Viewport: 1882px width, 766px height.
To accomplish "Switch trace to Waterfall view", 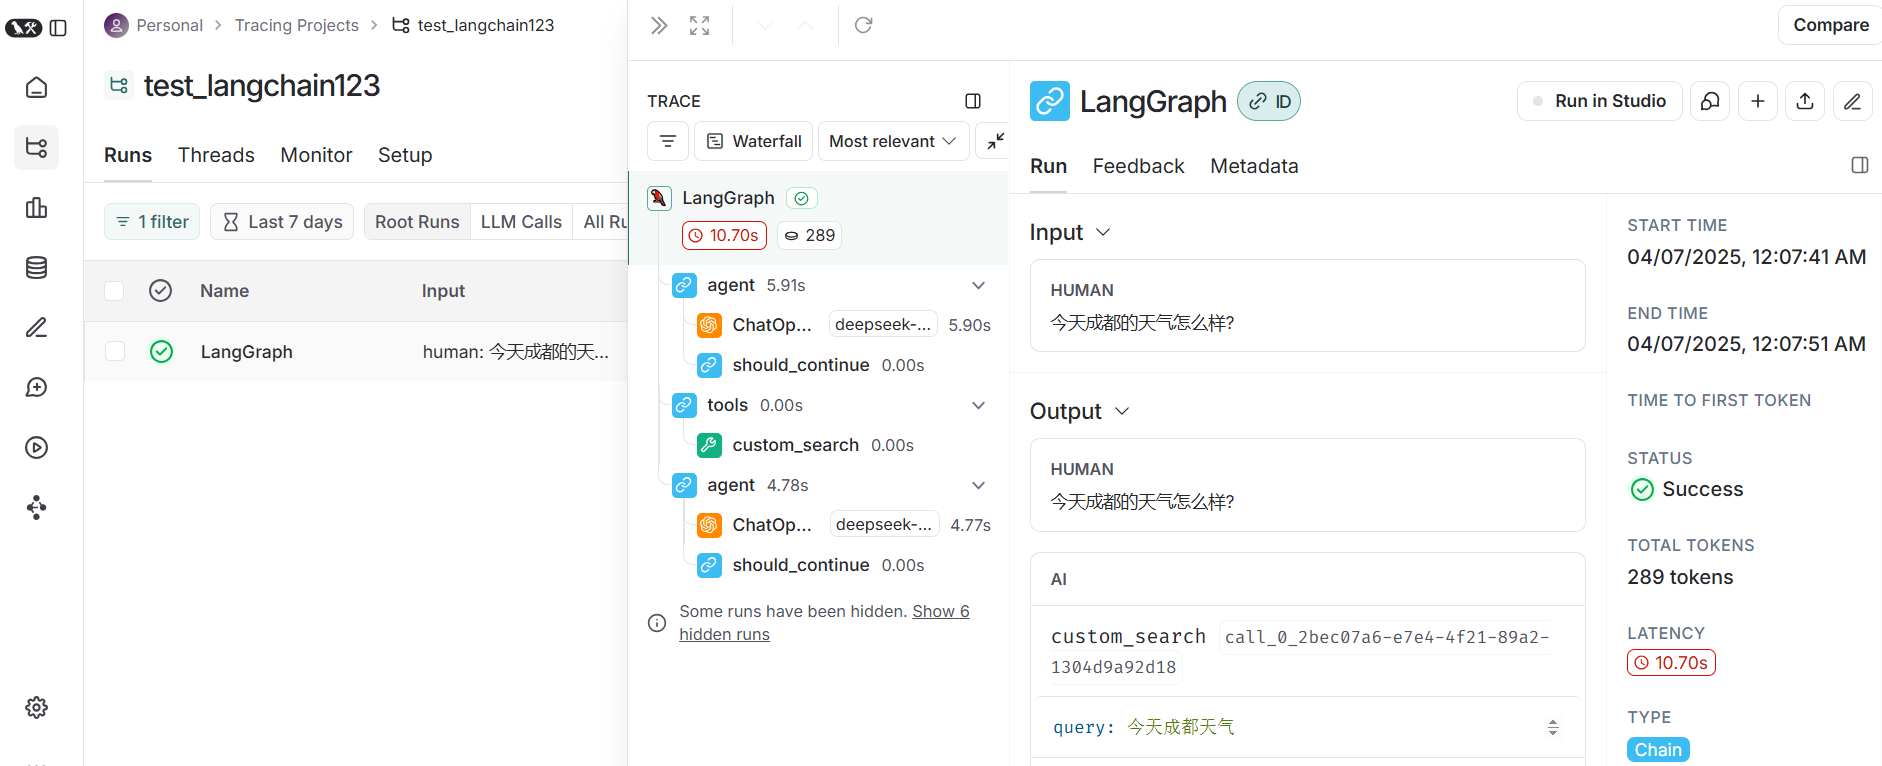I will (x=755, y=141).
